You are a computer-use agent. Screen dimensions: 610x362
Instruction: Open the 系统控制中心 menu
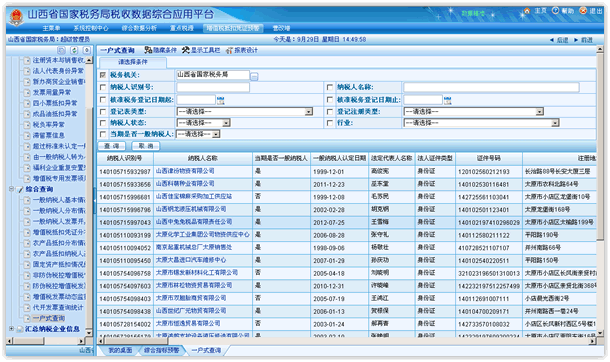click(91, 28)
